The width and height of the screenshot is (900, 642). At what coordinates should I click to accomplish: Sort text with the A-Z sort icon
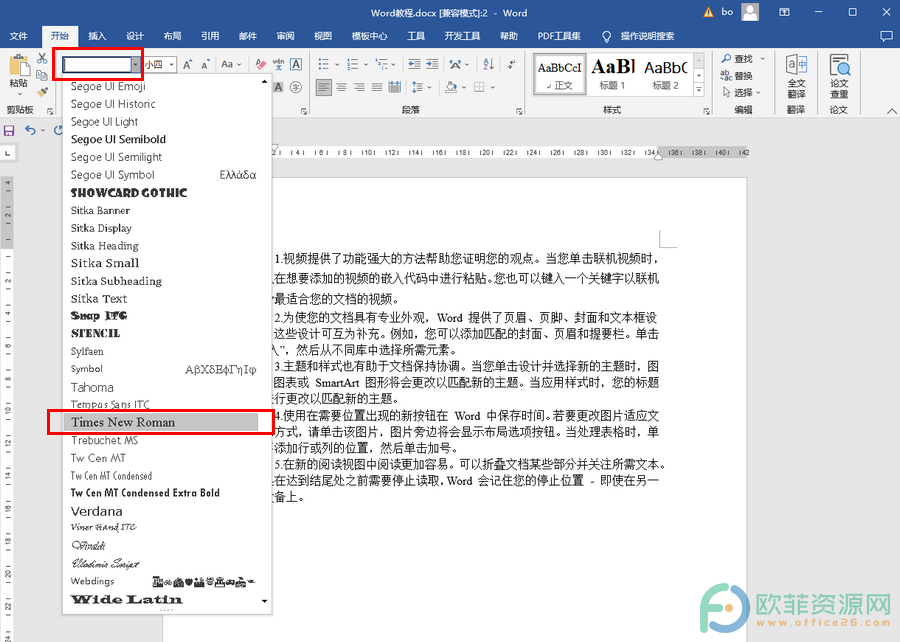click(488, 64)
